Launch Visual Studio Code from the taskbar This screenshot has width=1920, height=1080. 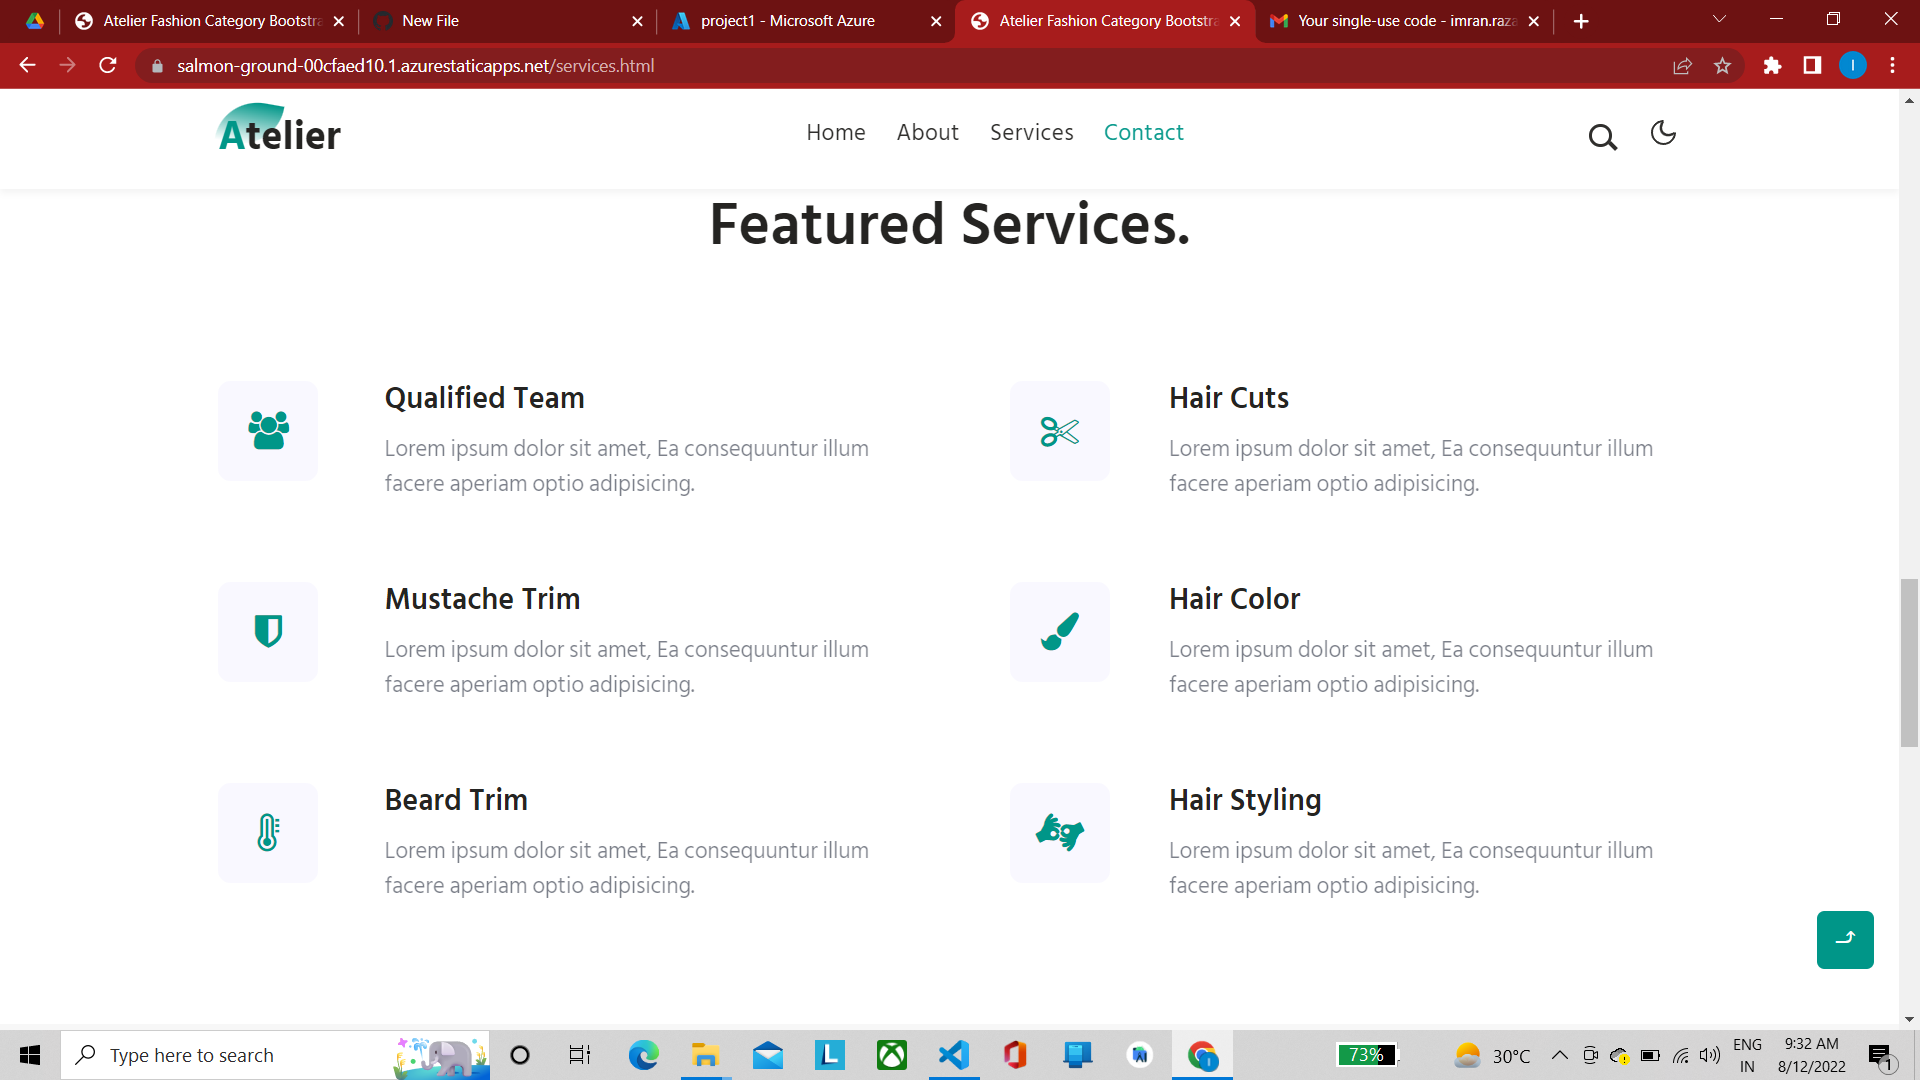[x=953, y=1055]
